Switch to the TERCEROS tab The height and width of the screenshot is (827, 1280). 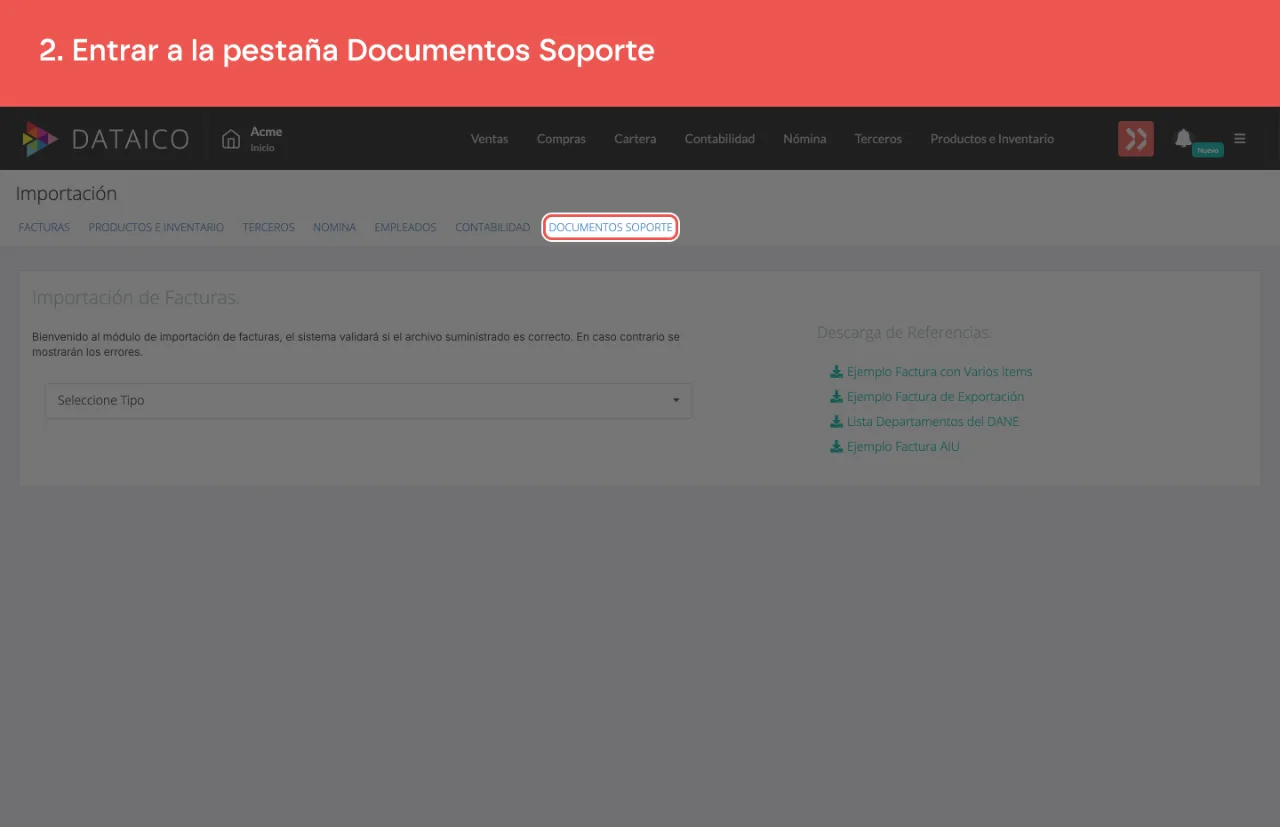[x=268, y=228]
